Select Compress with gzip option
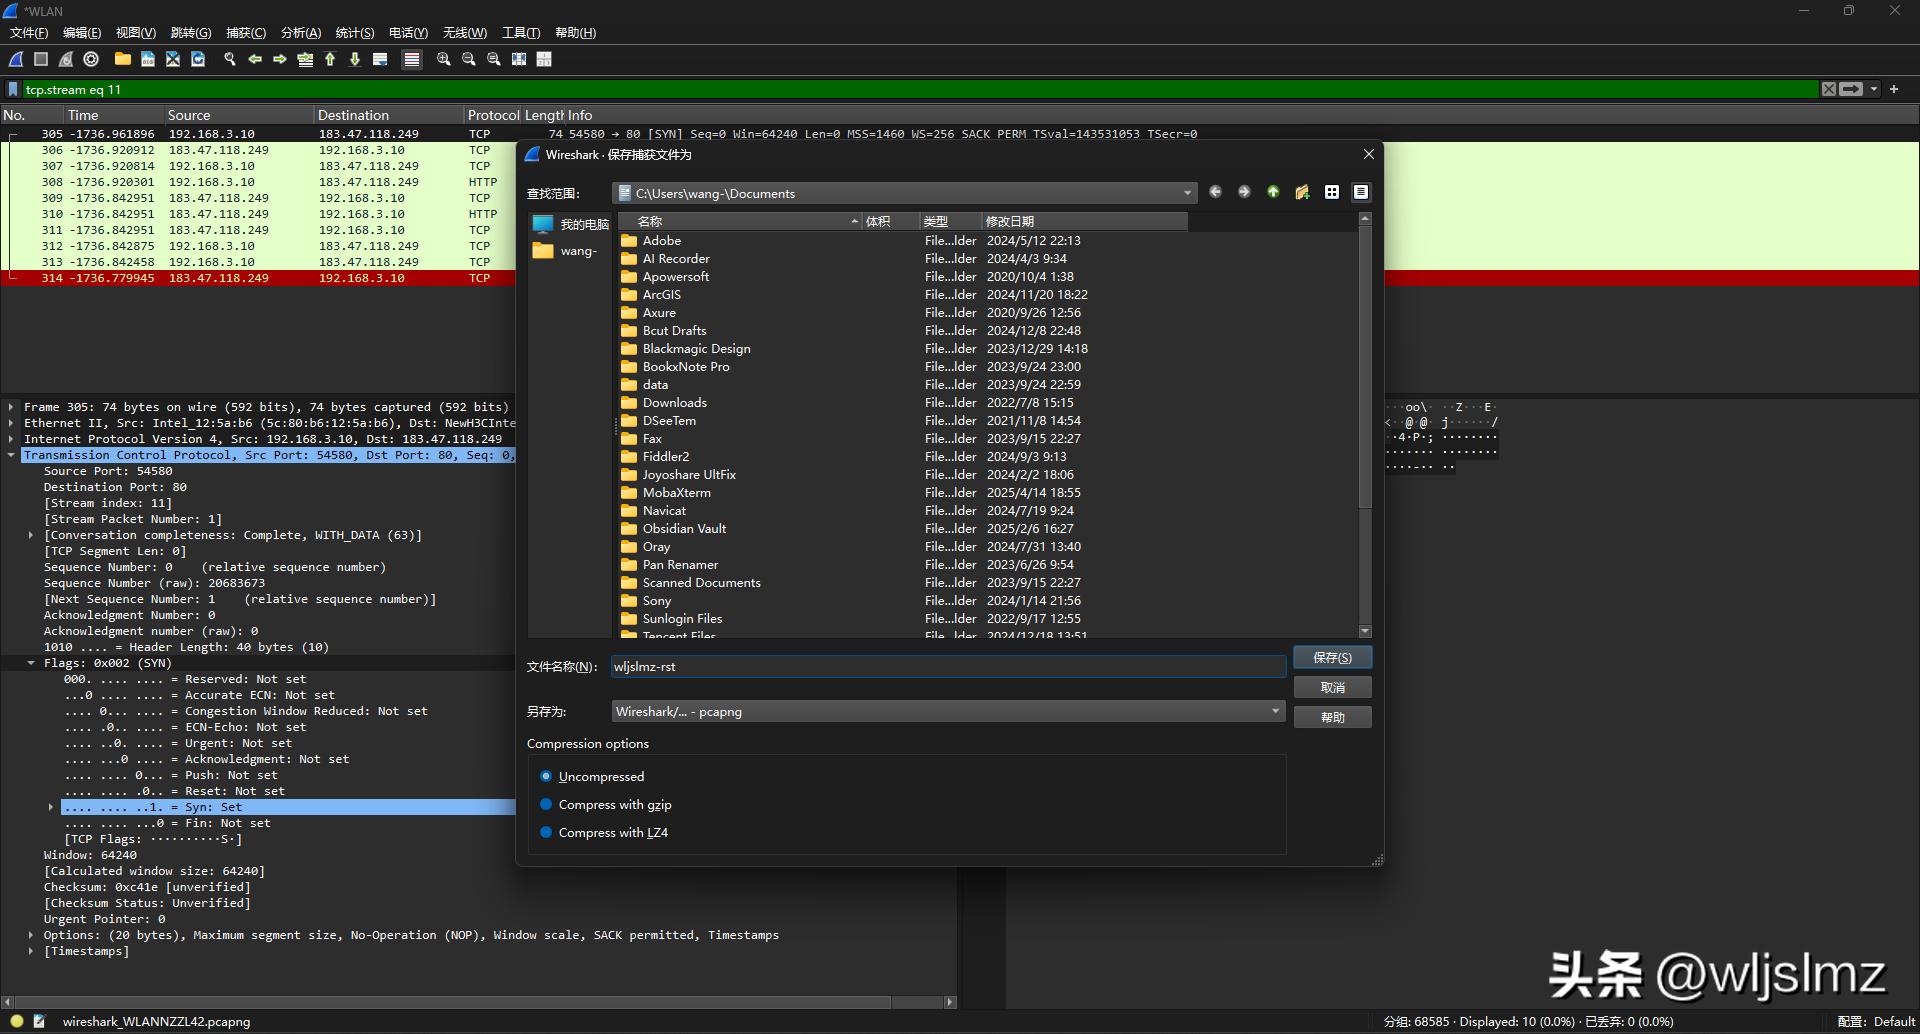The height and width of the screenshot is (1034, 1920). pyautogui.click(x=546, y=804)
